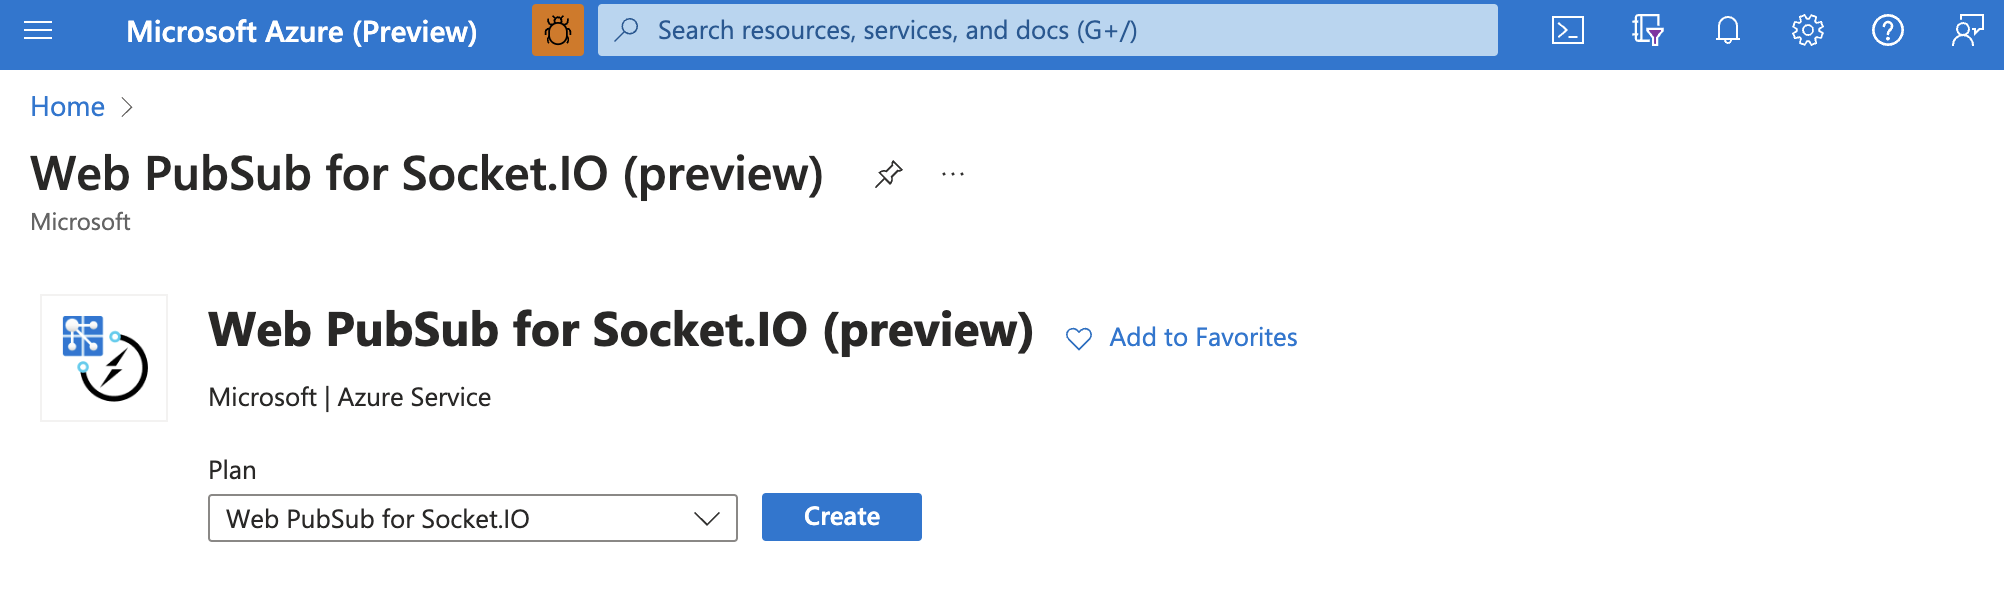Viewport: 2004px width, 614px height.
Task: Expand the ellipsis options menu
Action: tap(951, 173)
